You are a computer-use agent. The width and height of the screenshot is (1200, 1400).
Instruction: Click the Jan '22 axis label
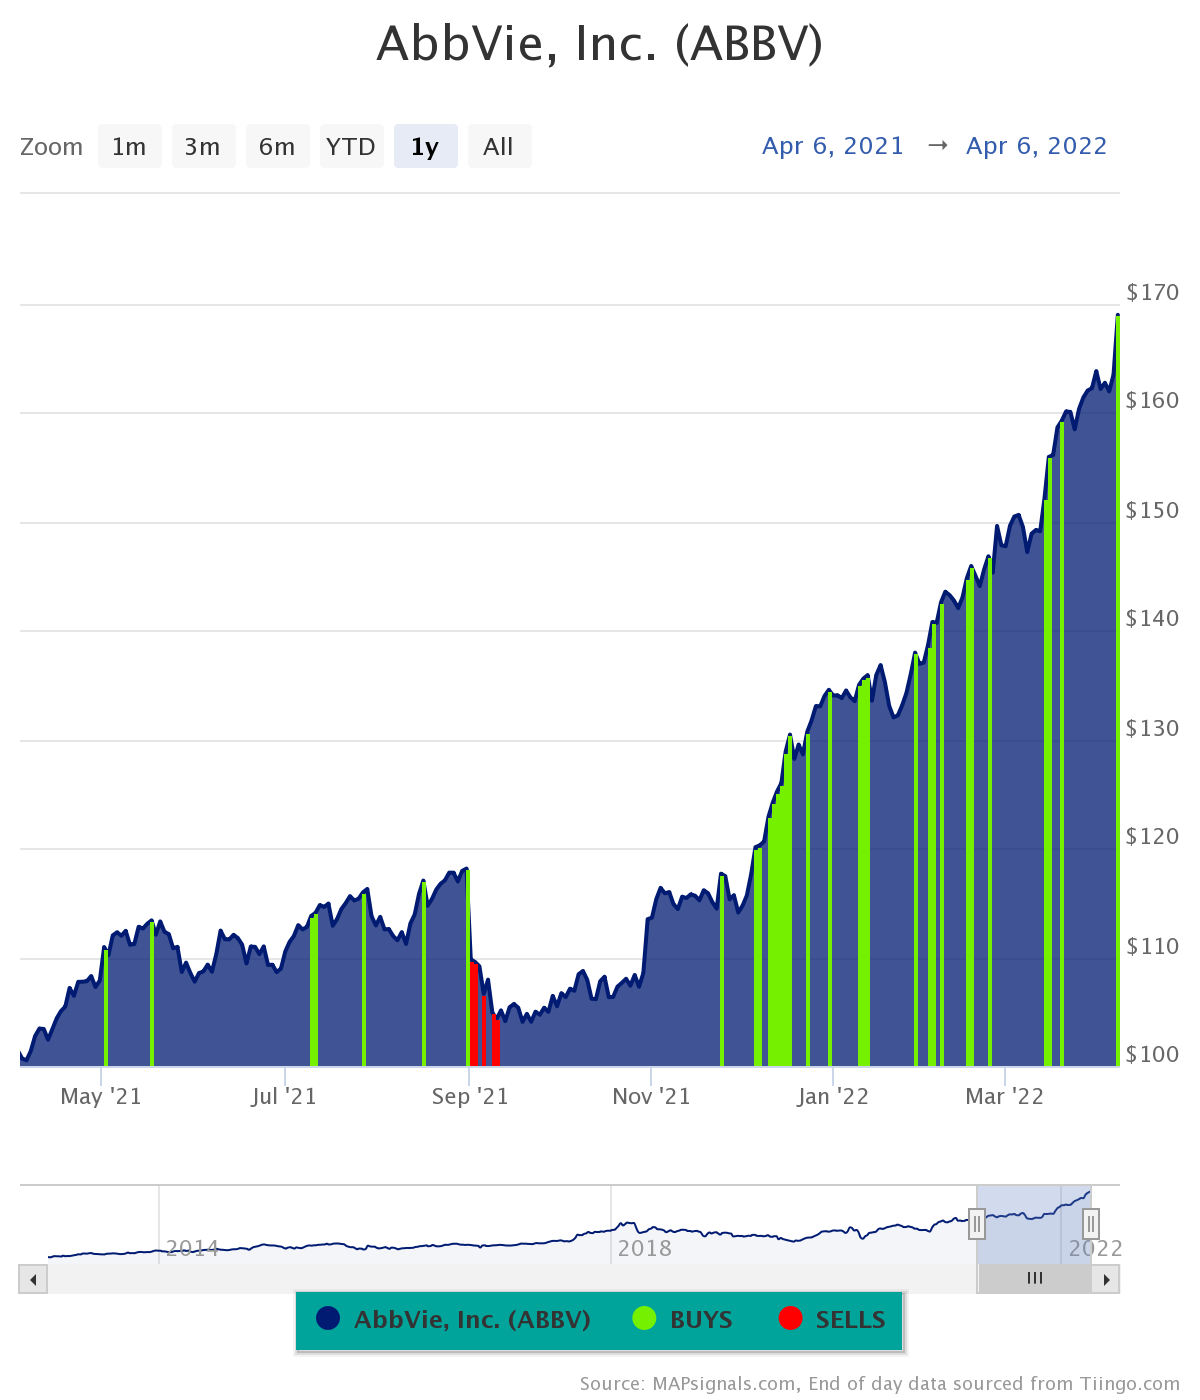[x=833, y=1096]
